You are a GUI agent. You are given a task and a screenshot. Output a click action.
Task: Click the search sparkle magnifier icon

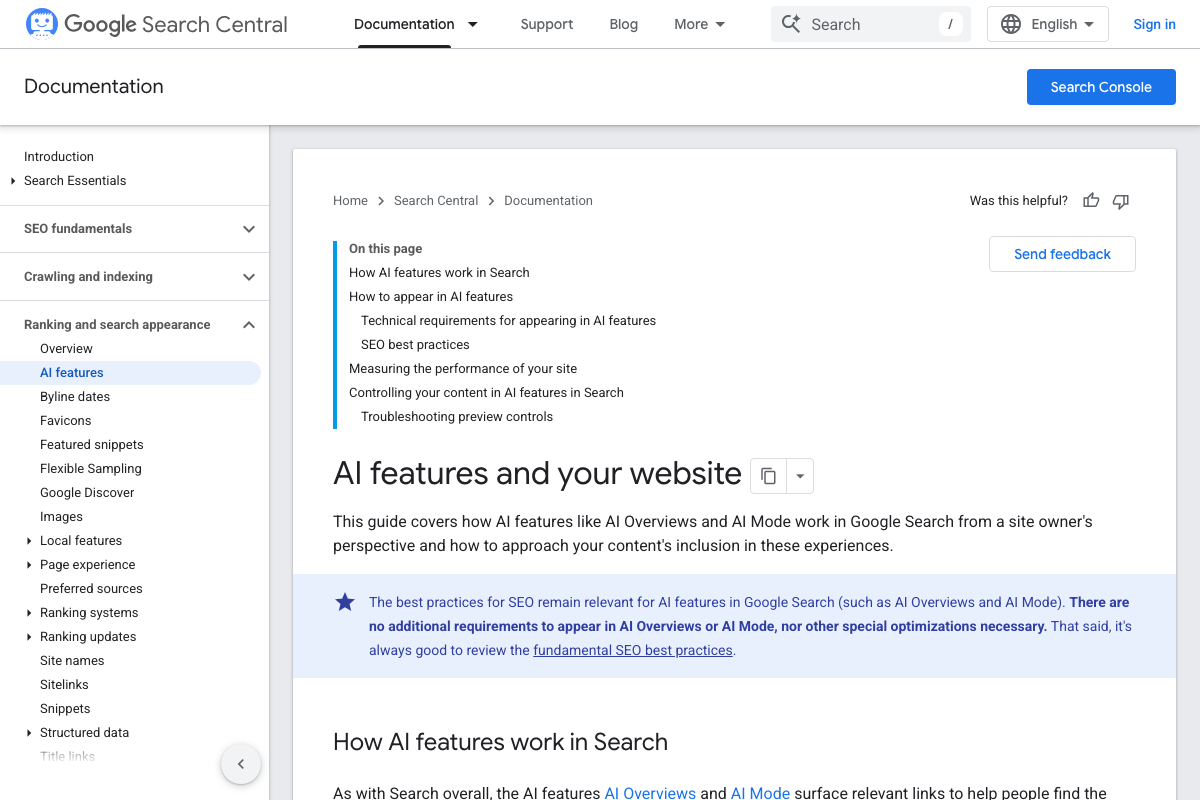[x=791, y=24]
